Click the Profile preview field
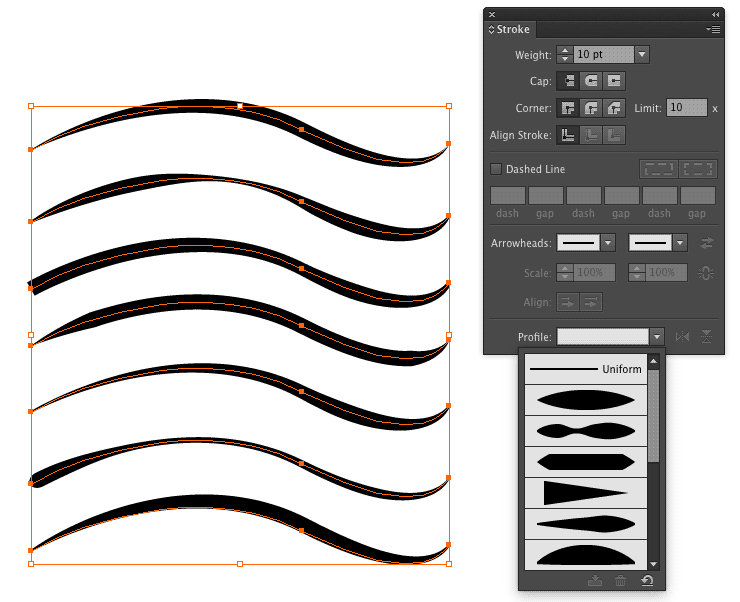Screen dimensions: 740x602 click(603, 337)
